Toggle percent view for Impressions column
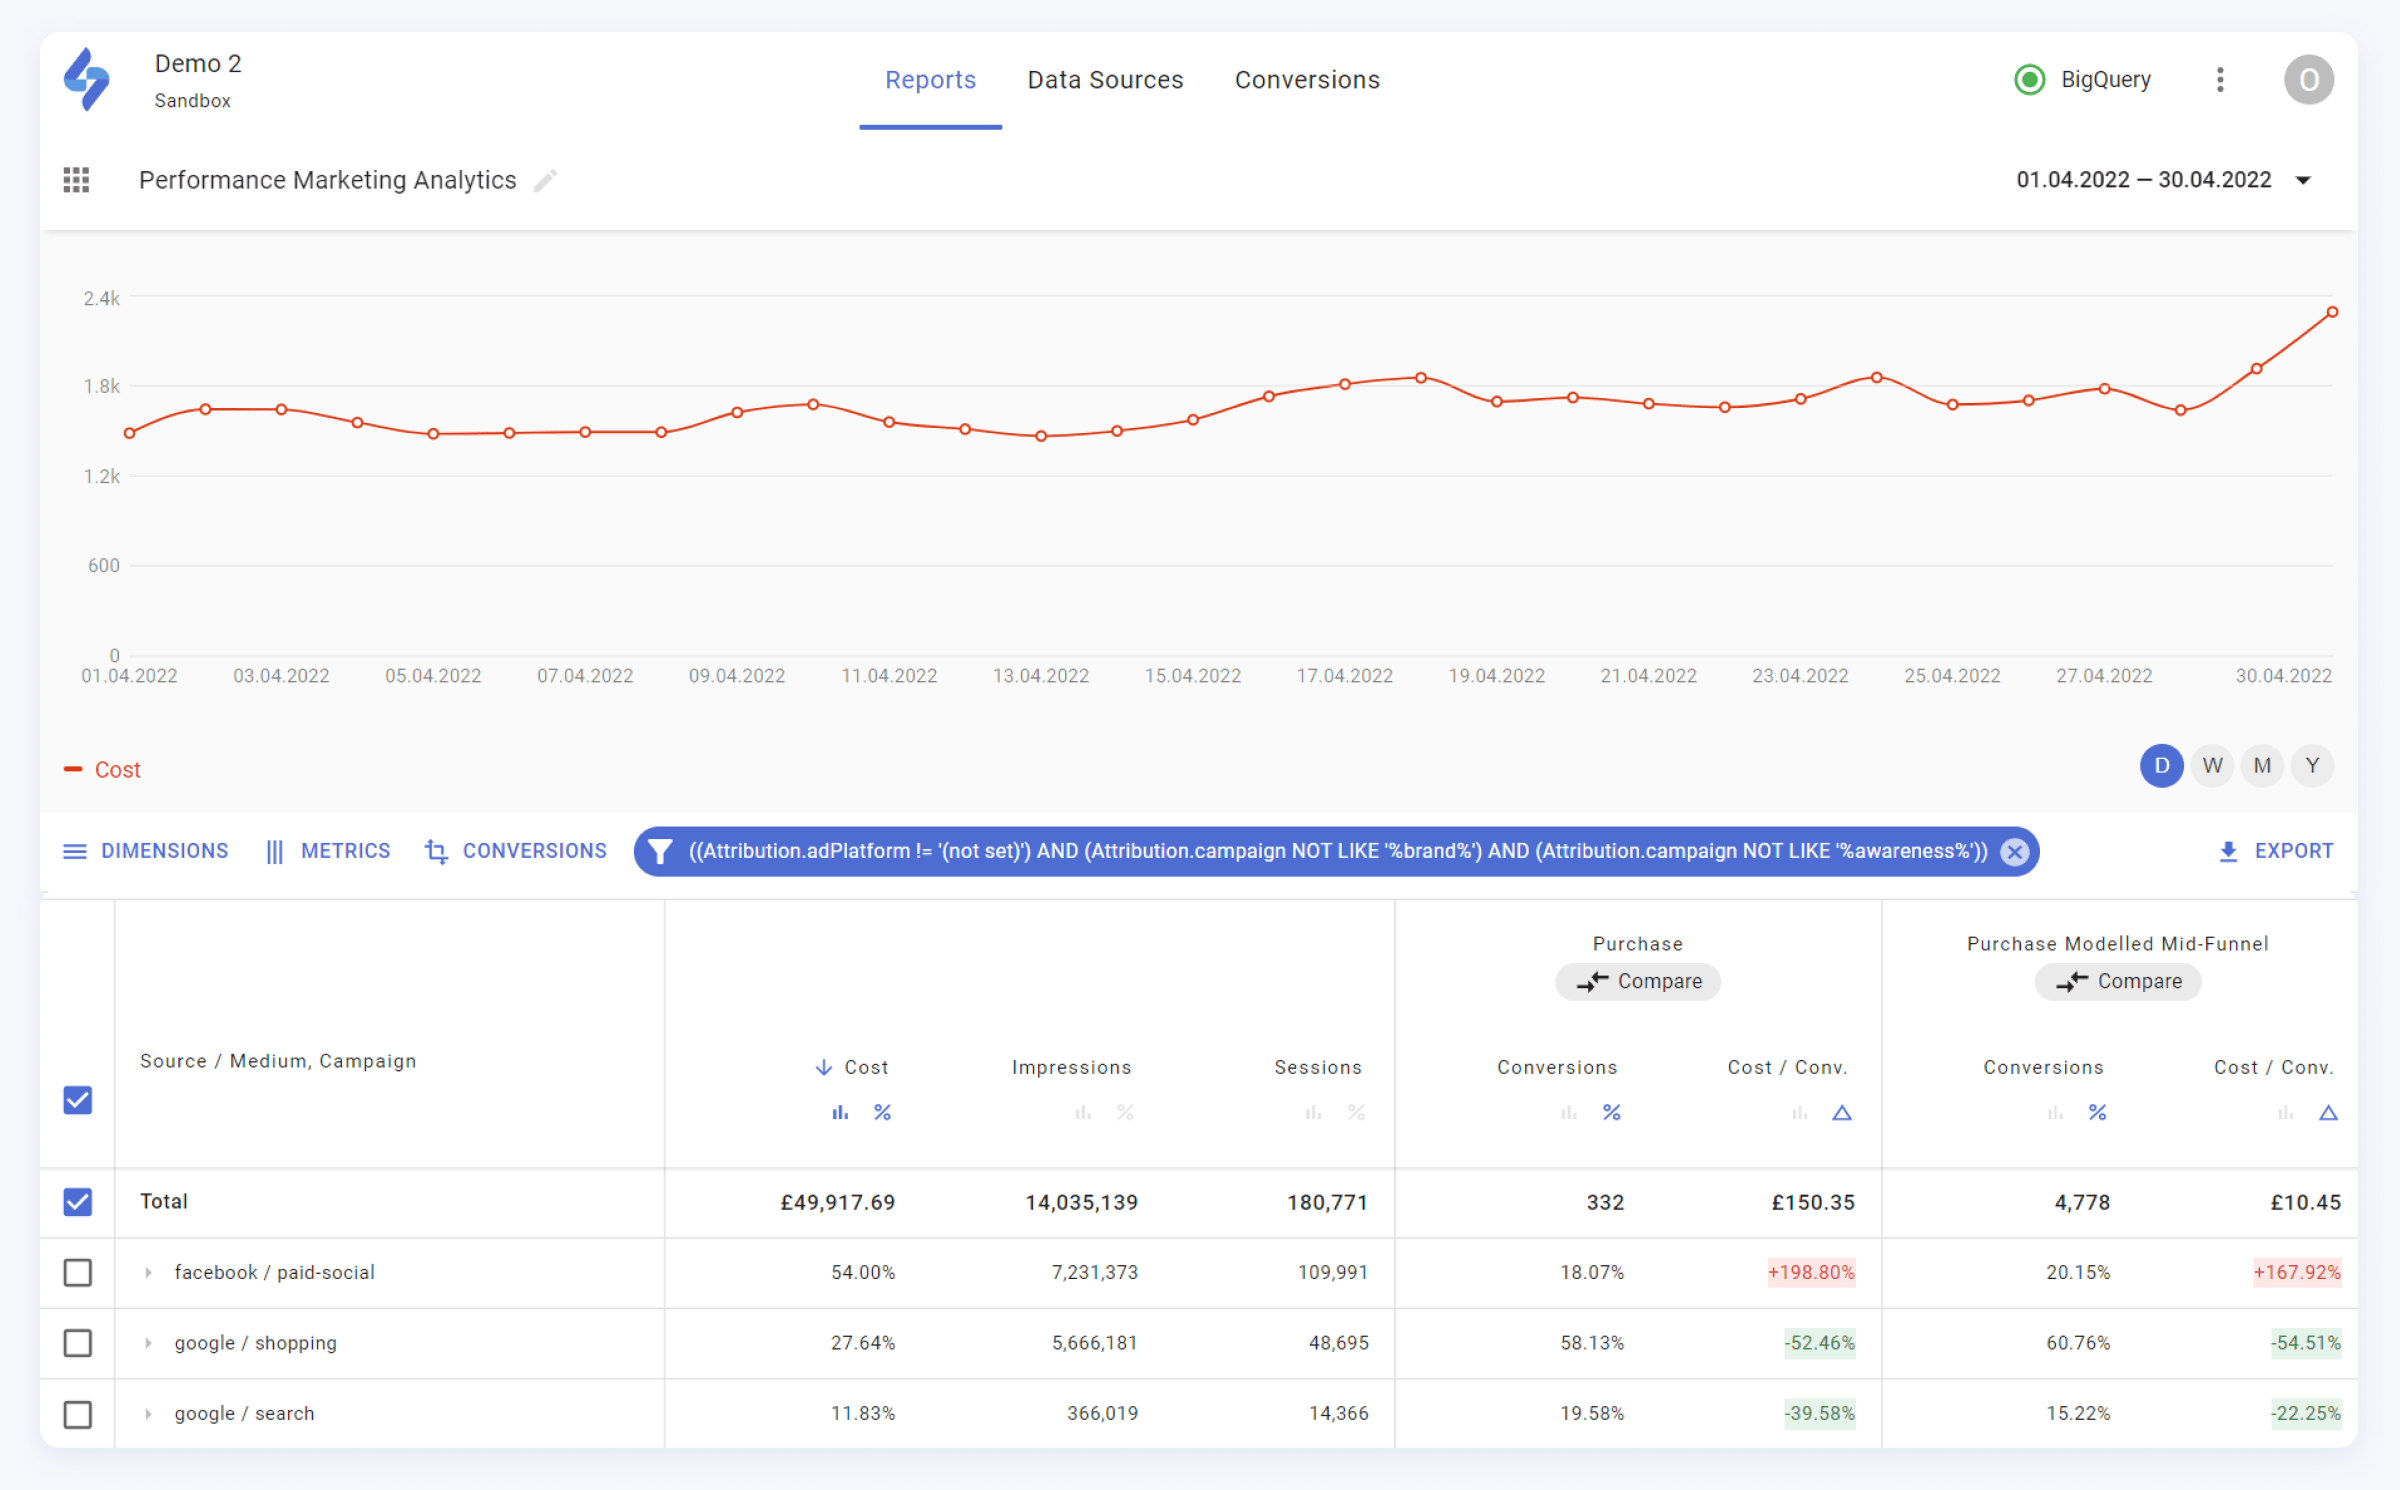The image size is (2400, 1490). click(x=1125, y=1112)
